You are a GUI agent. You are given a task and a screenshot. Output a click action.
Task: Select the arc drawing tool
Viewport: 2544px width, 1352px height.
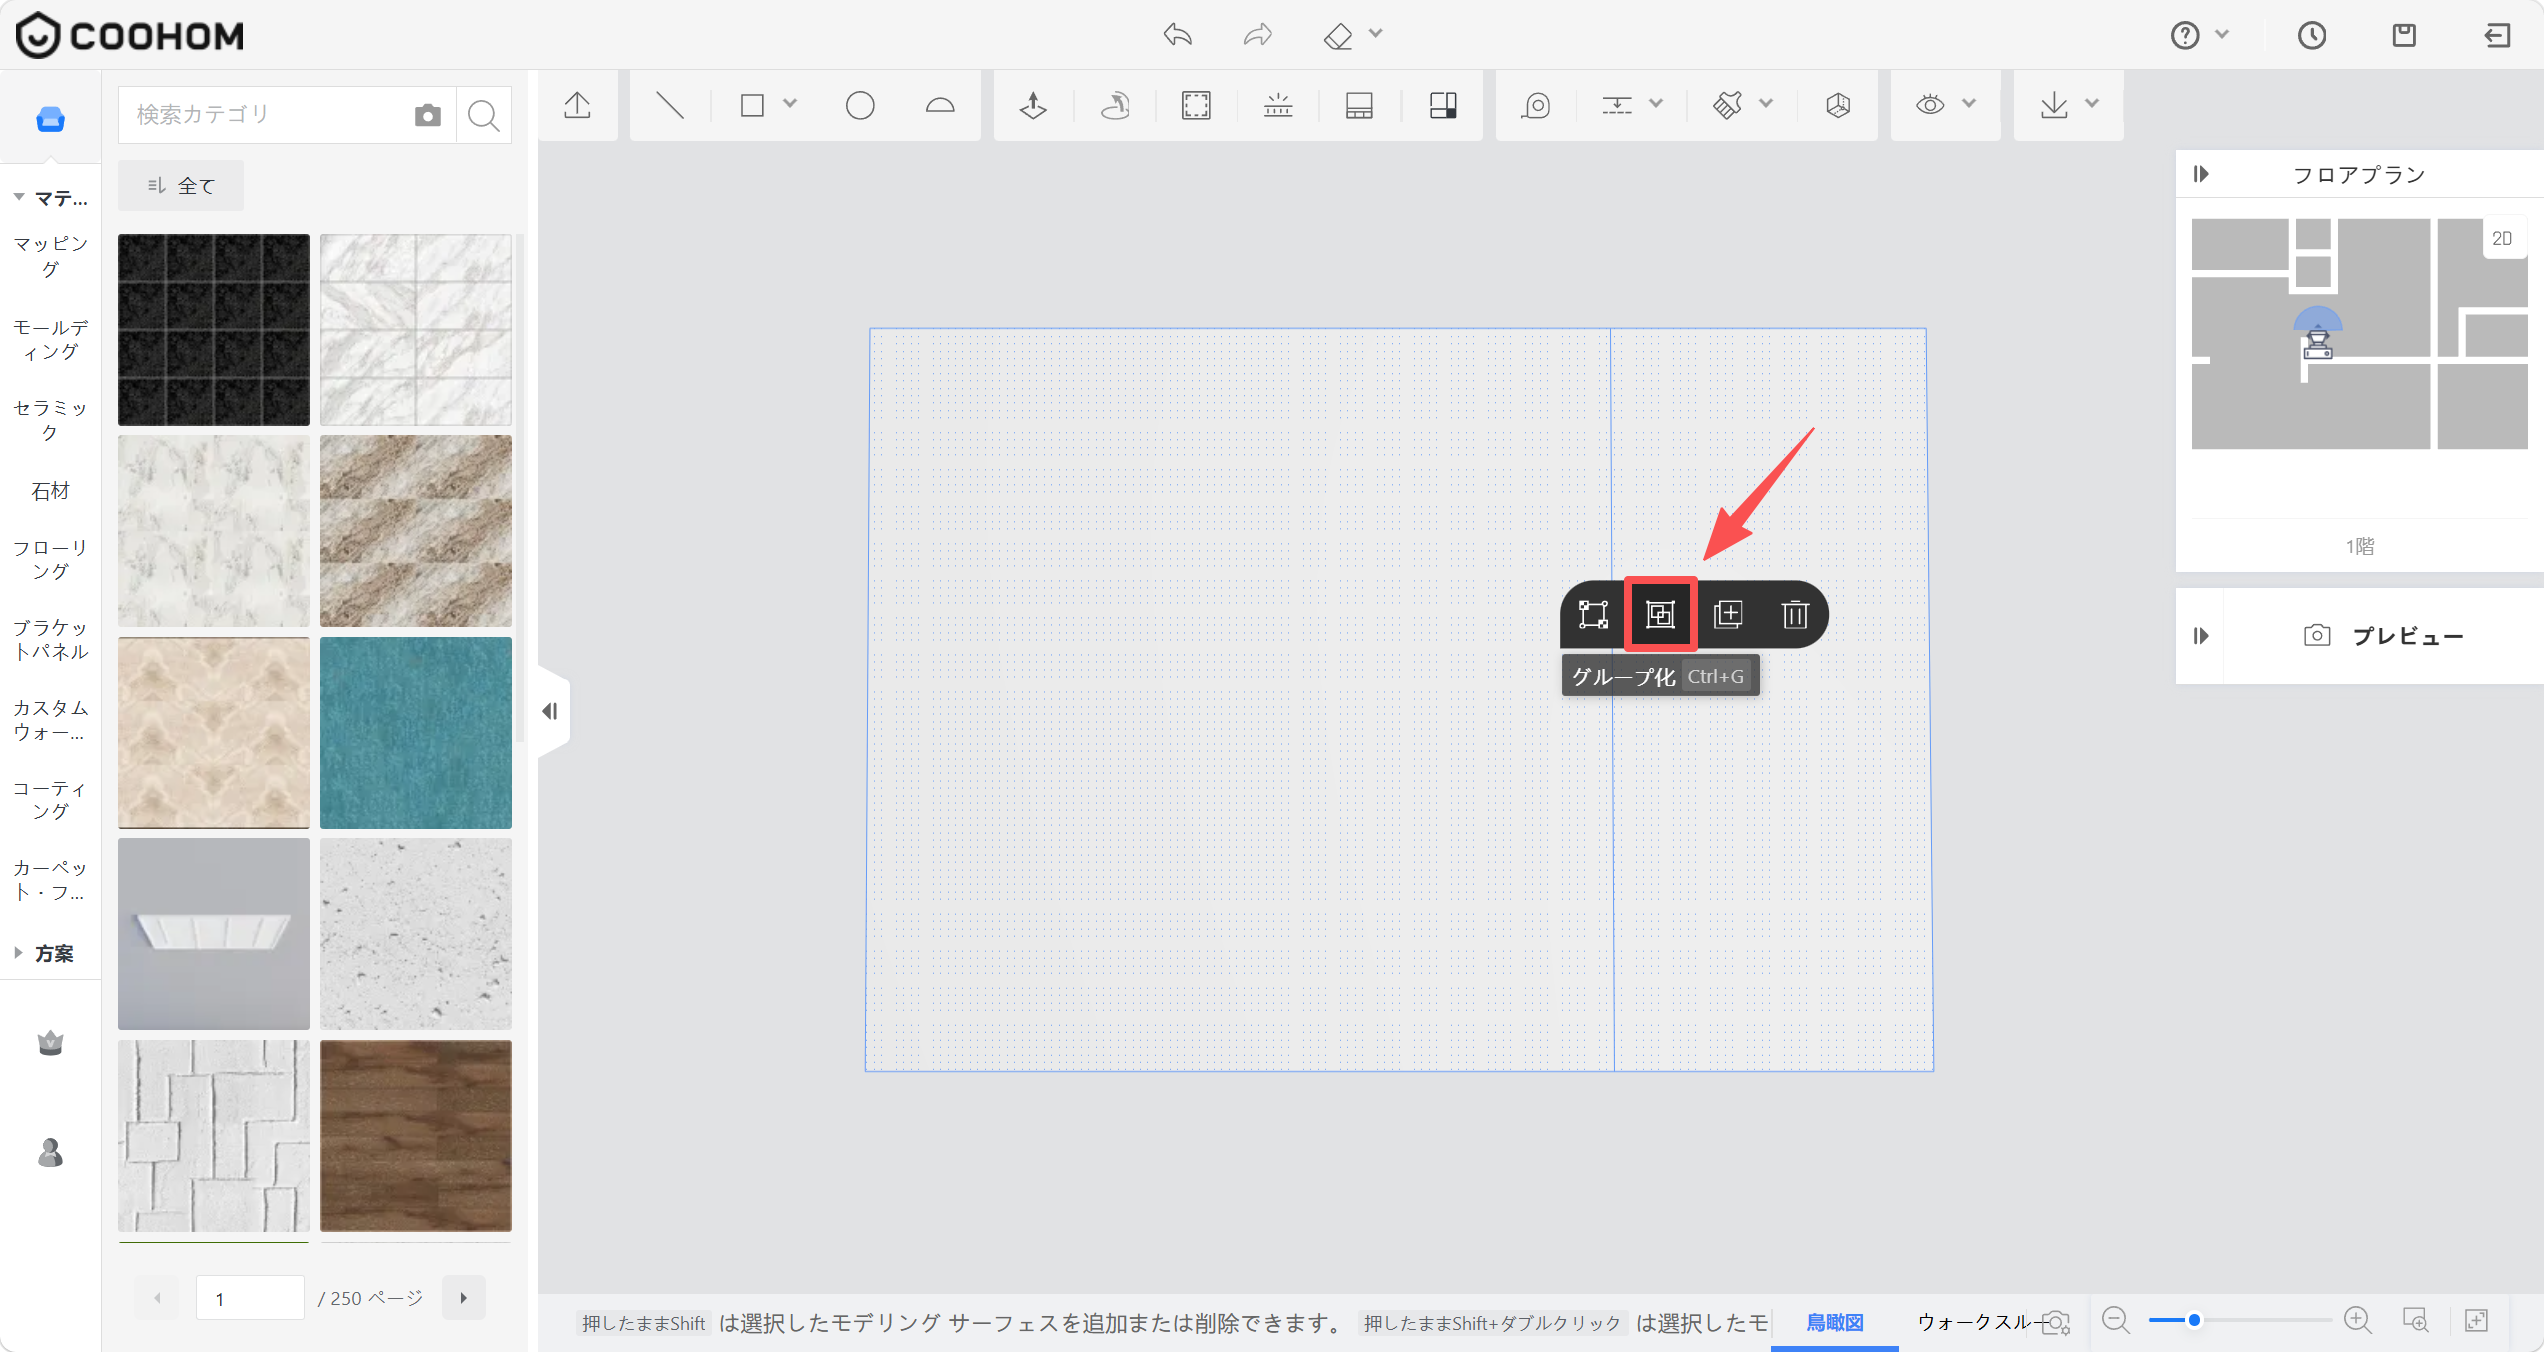tap(940, 105)
